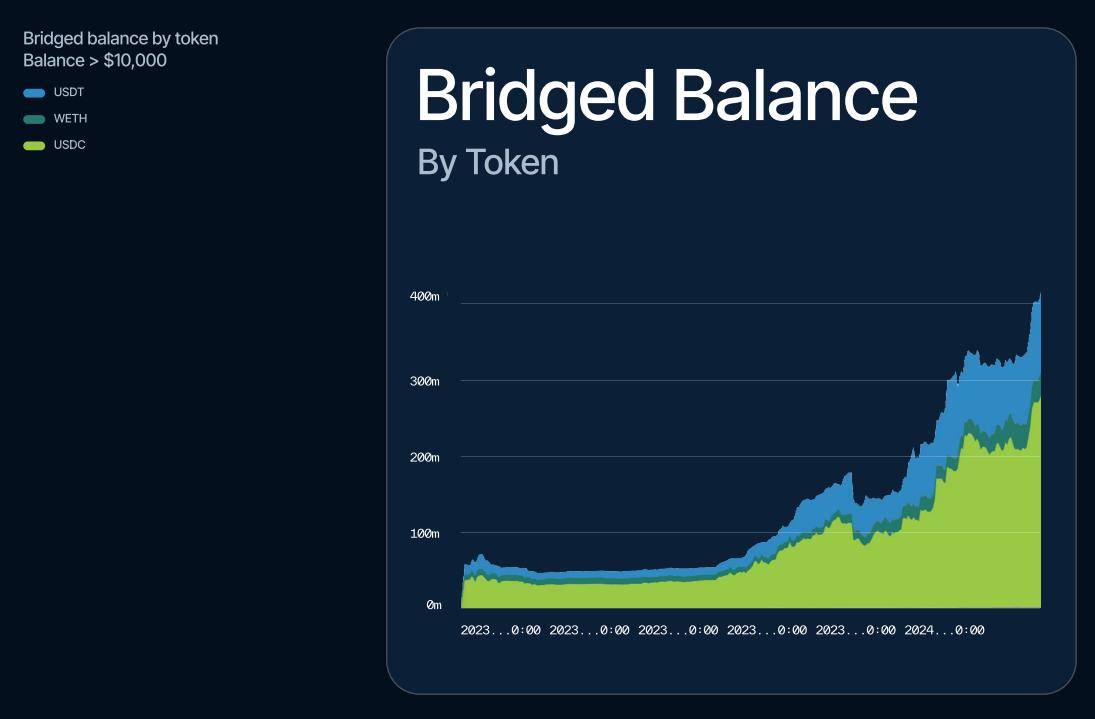Toggle the WETH series label
Image resolution: width=1095 pixels, height=719 pixels.
click(x=71, y=119)
